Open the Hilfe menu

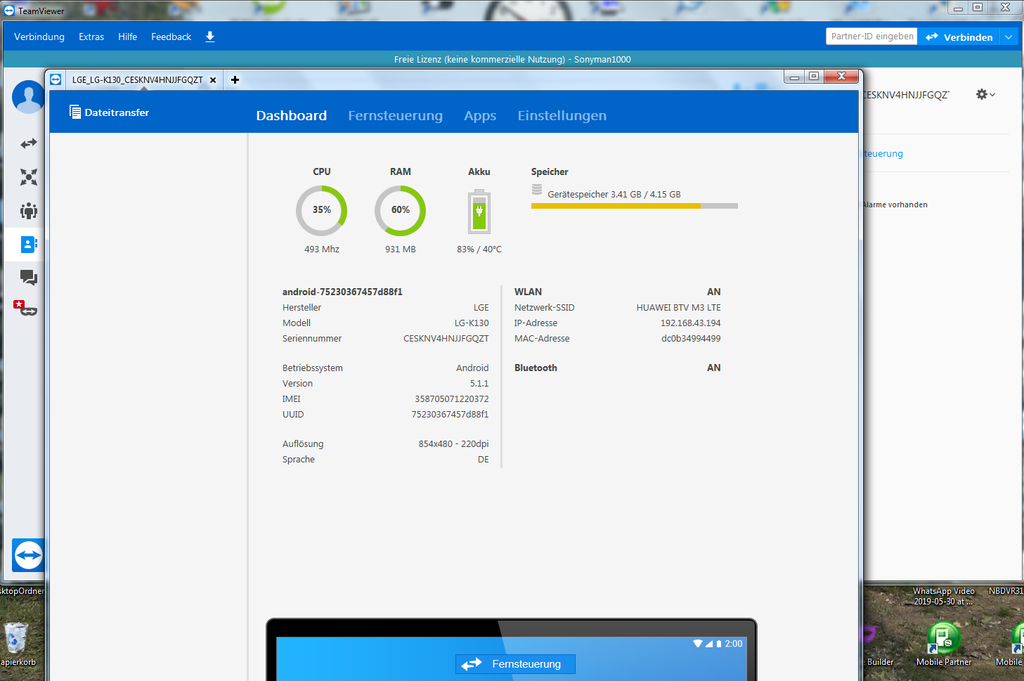[x=127, y=37]
